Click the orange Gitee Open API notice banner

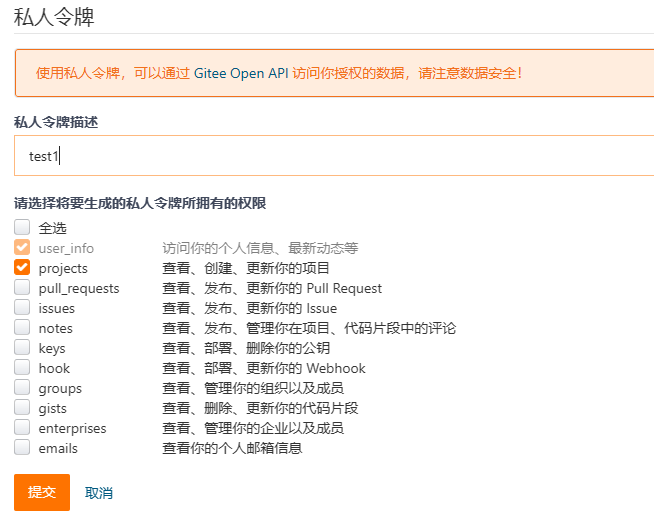coord(330,73)
